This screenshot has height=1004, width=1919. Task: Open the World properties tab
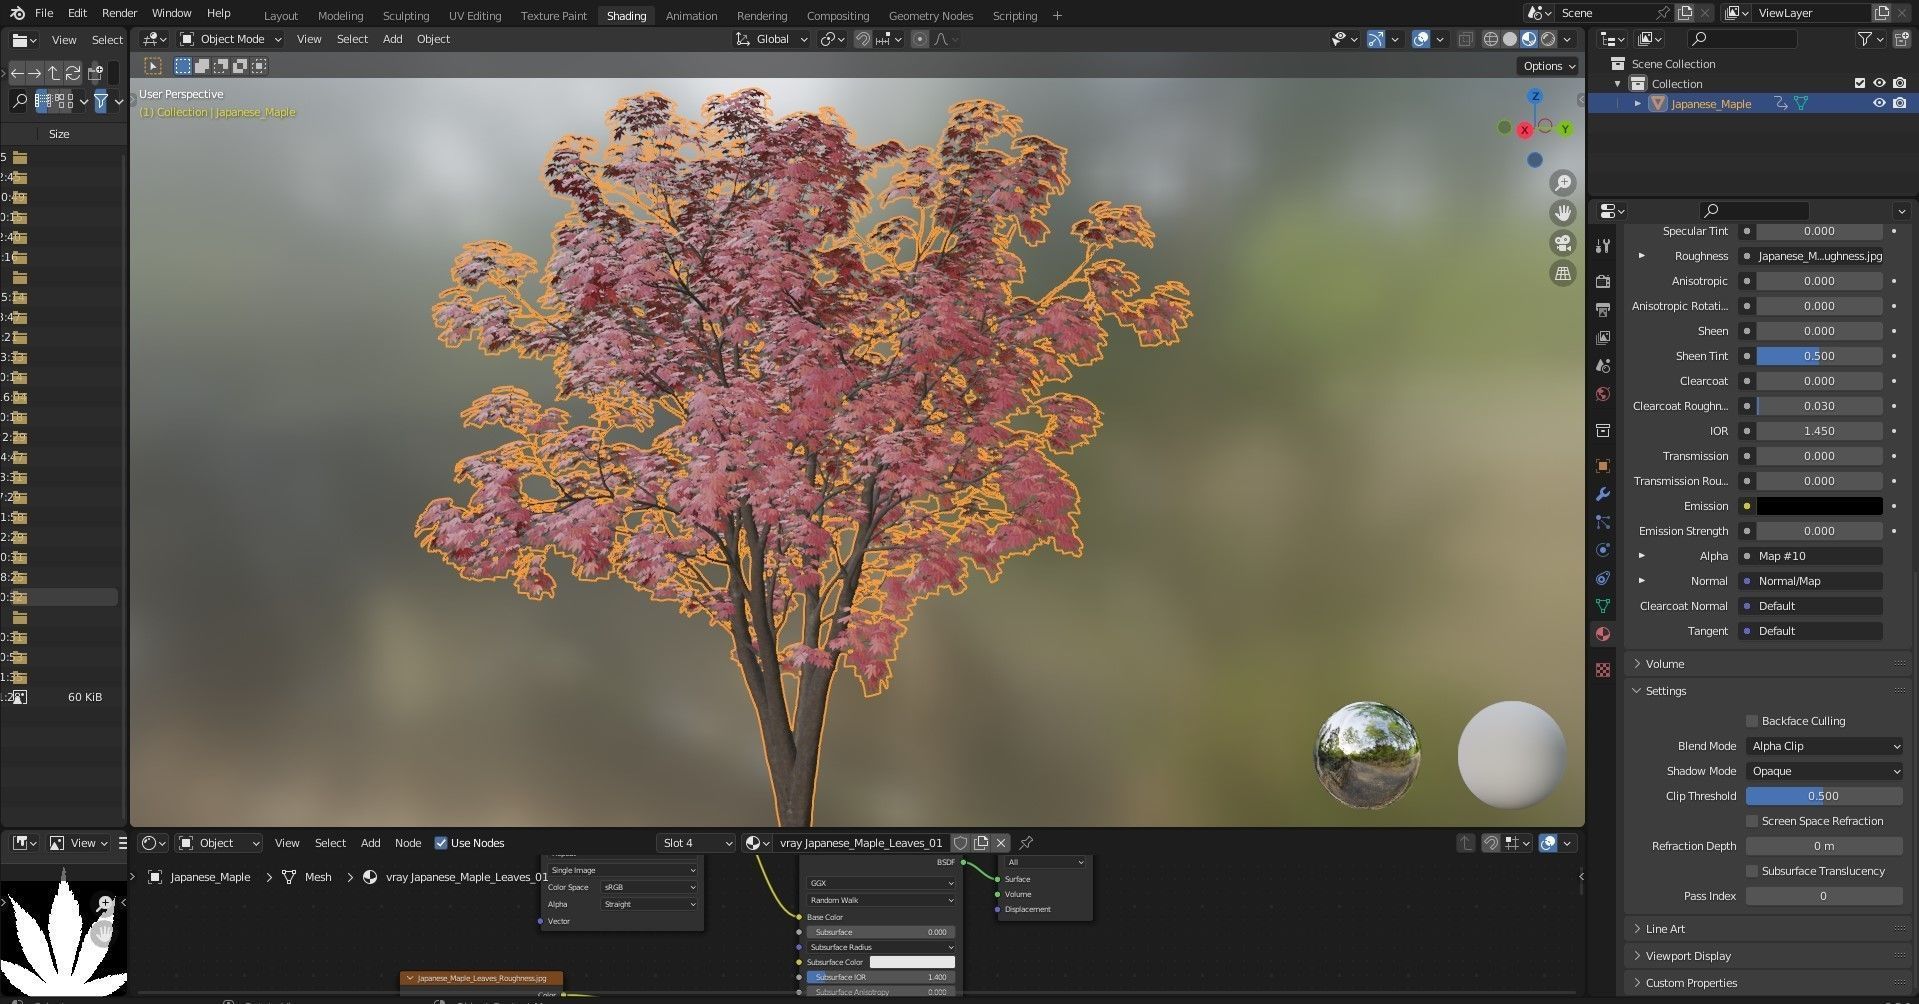(1603, 394)
